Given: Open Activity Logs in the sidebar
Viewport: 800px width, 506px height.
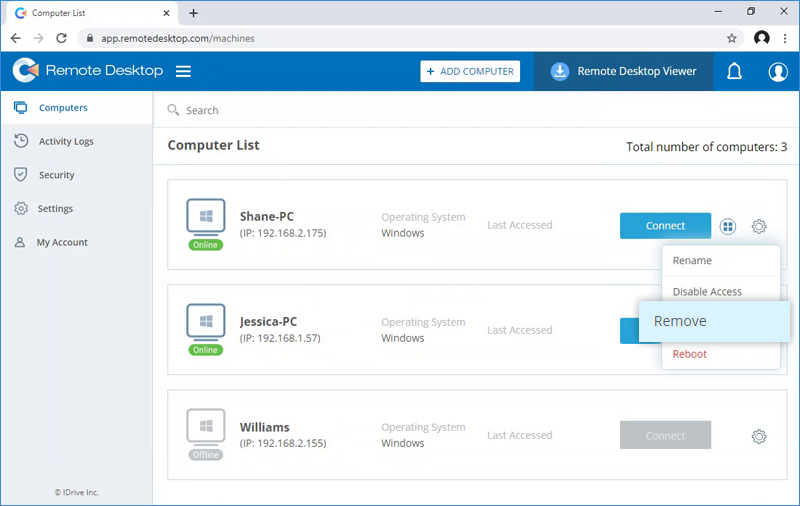Looking at the screenshot, I should pos(66,141).
